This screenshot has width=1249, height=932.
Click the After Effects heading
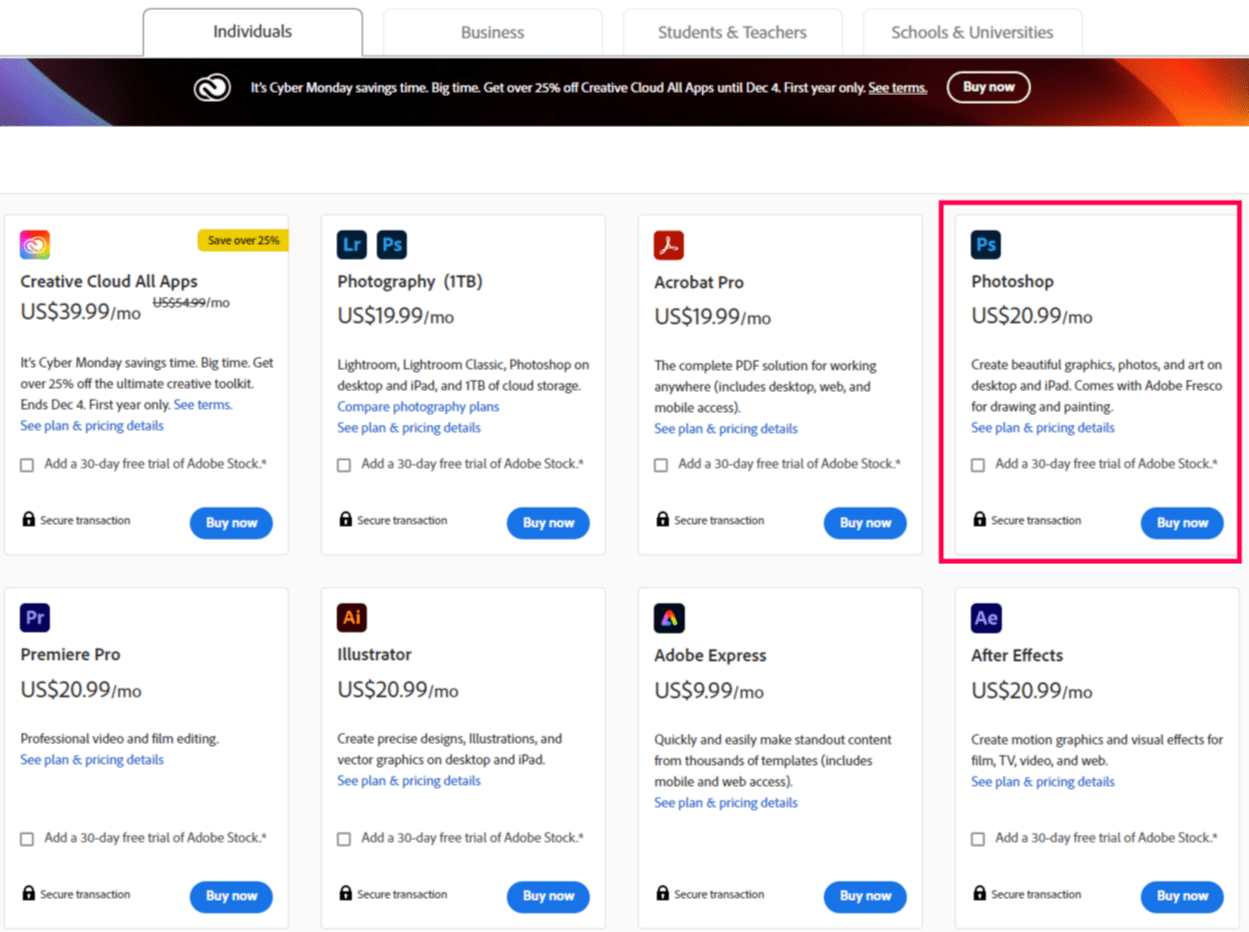[x=1017, y=656]
